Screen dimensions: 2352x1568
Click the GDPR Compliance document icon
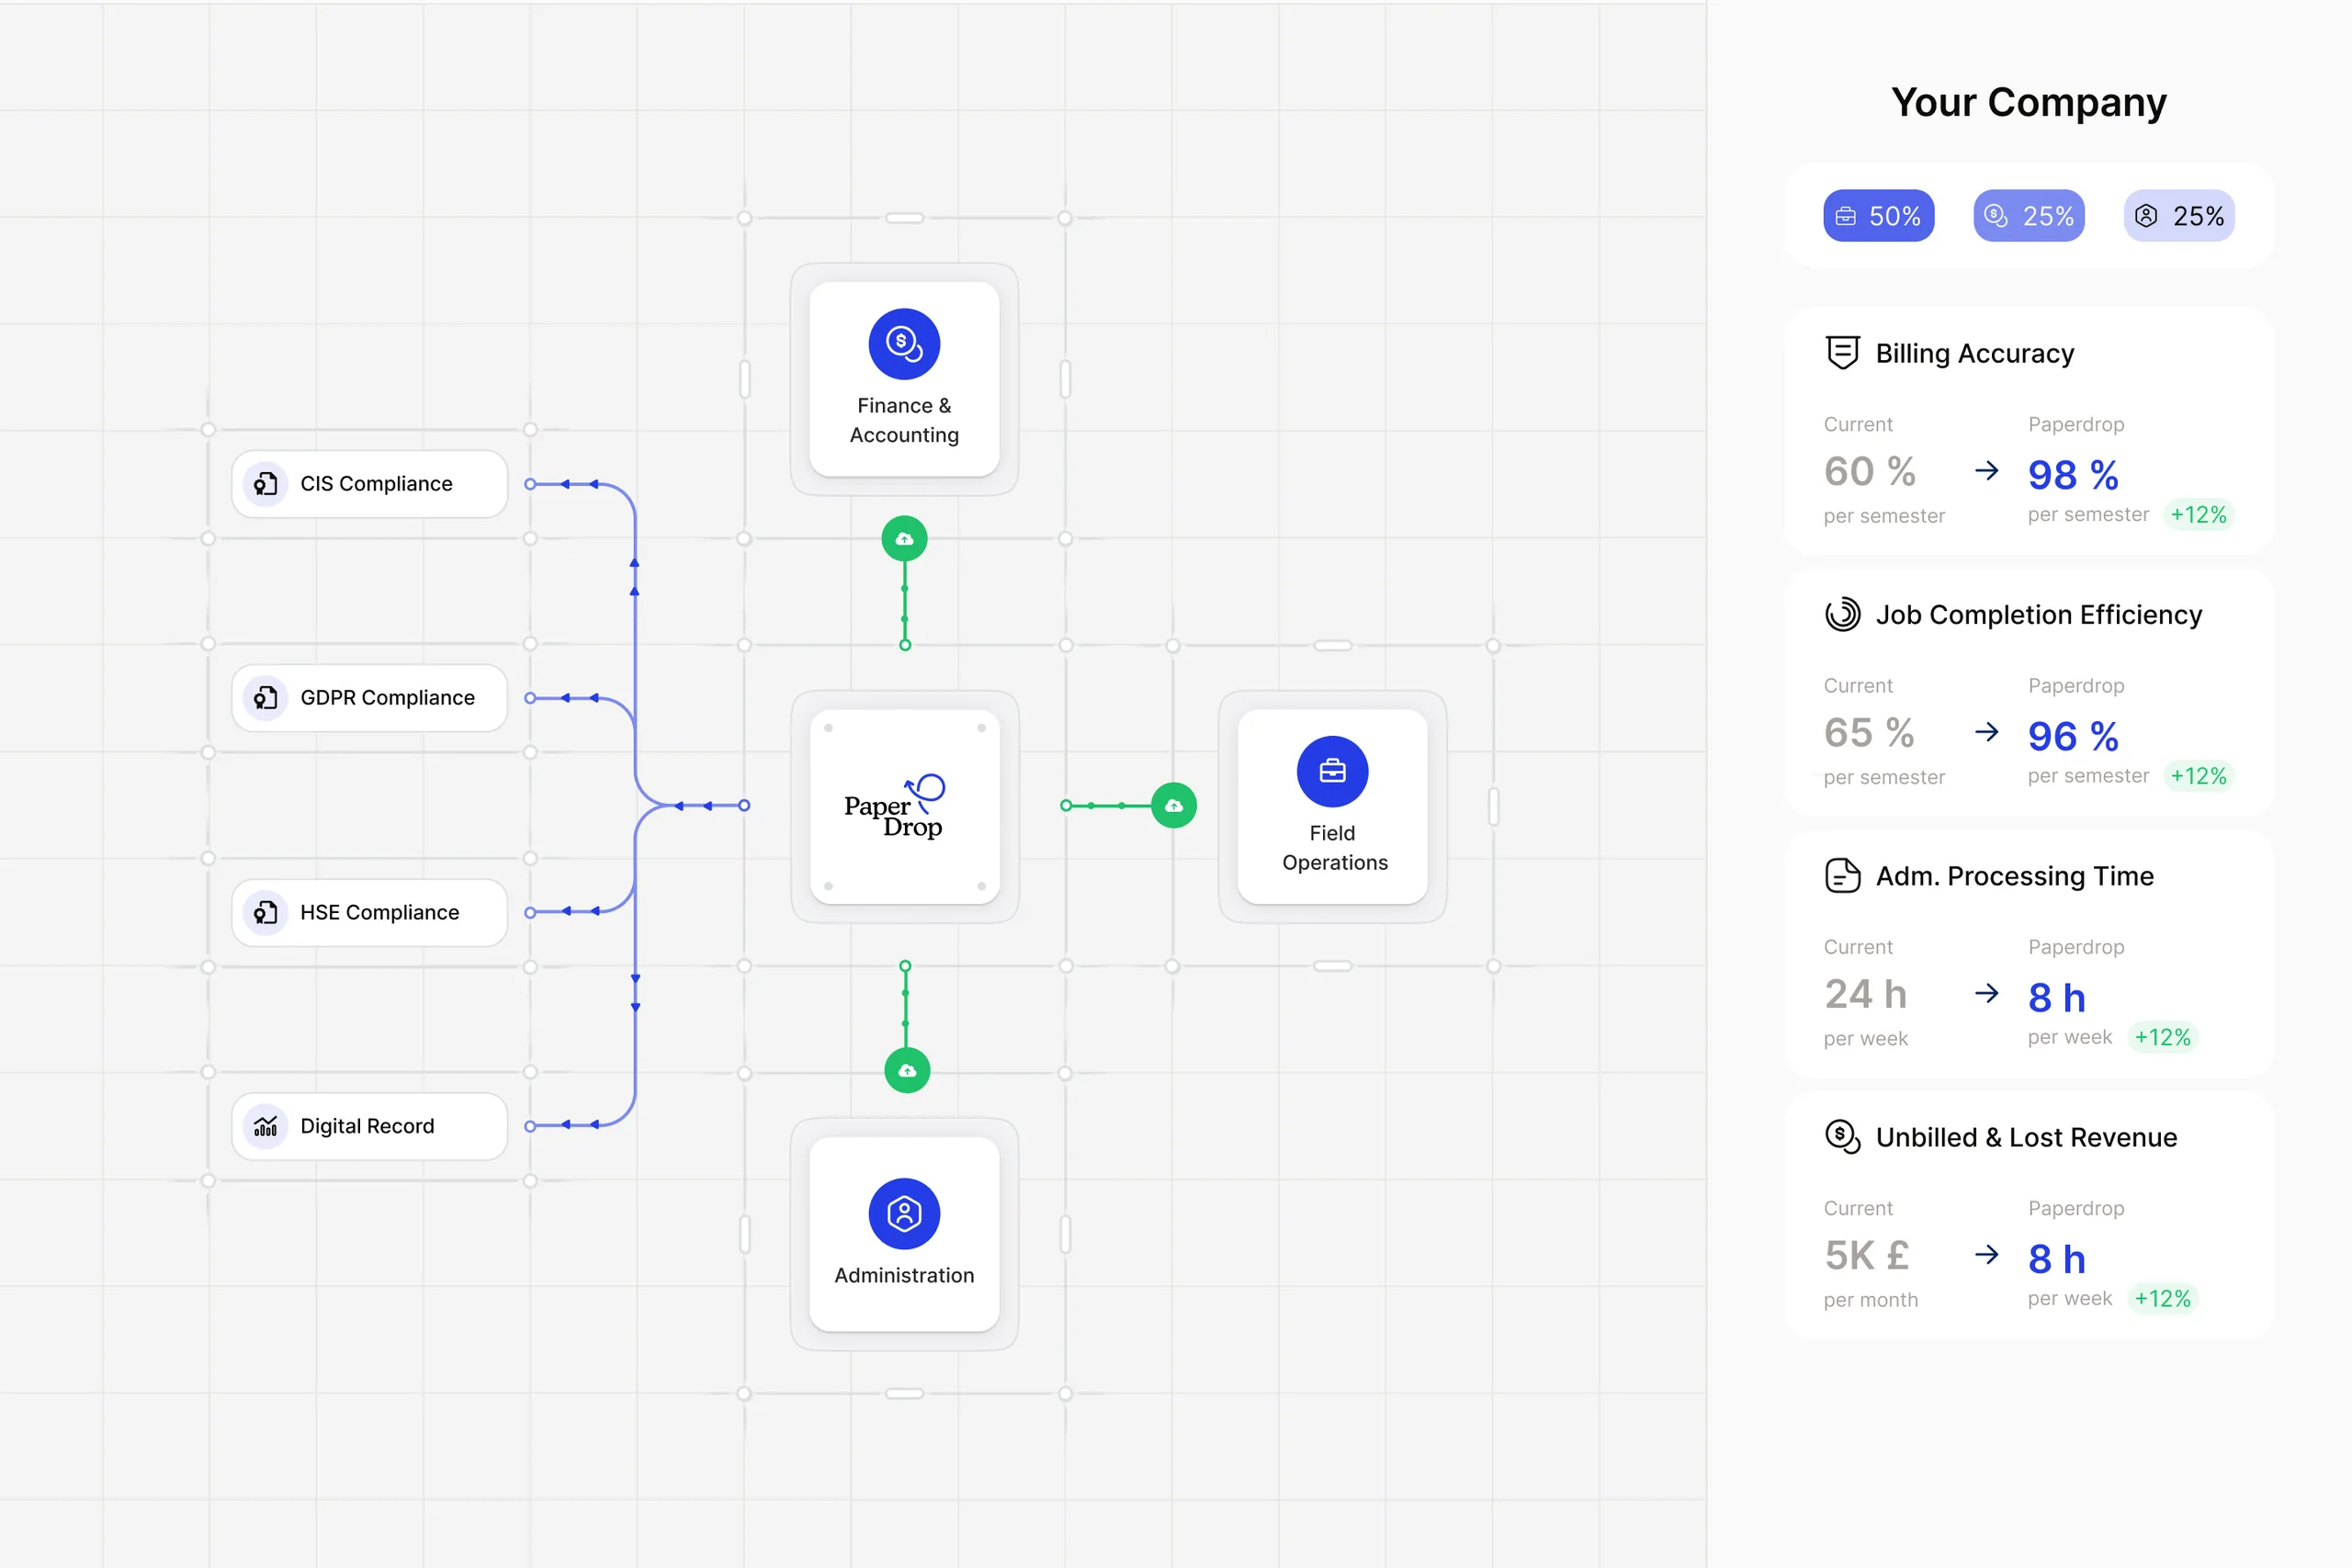pos(265,698)
